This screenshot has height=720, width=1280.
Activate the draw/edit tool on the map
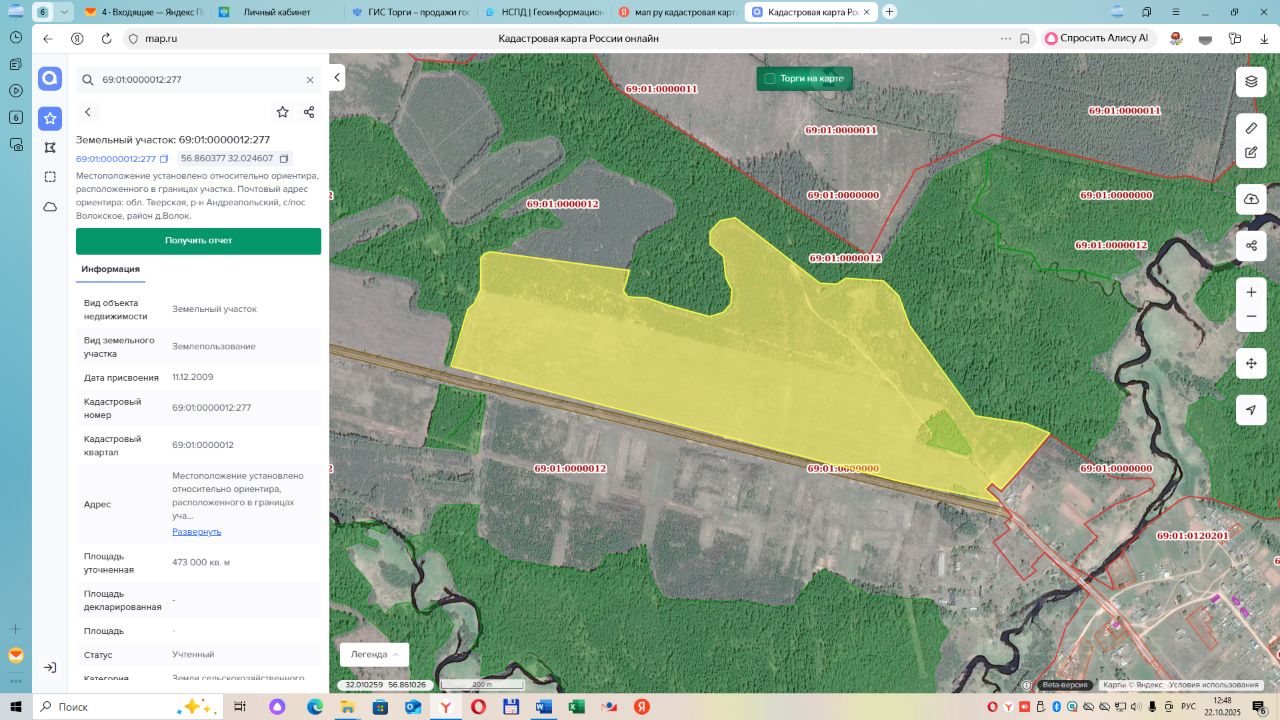(1251, 153)
